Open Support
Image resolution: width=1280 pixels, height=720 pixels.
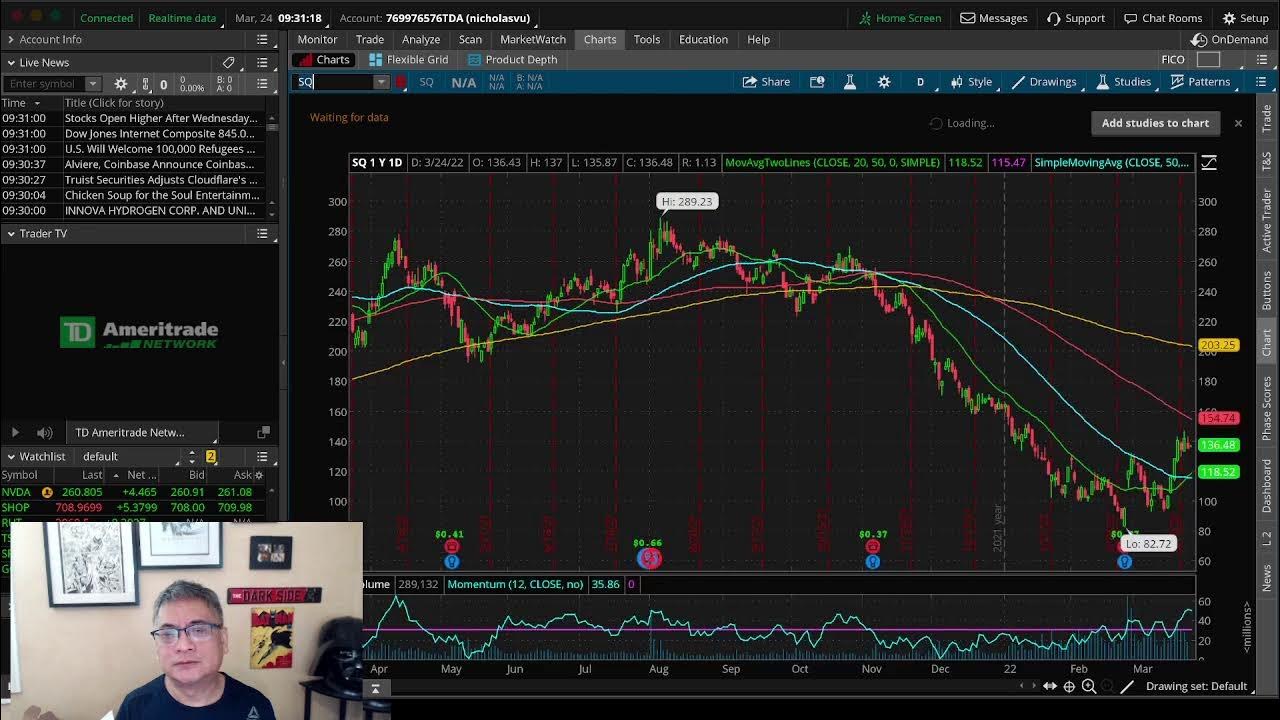(1076, 18)
